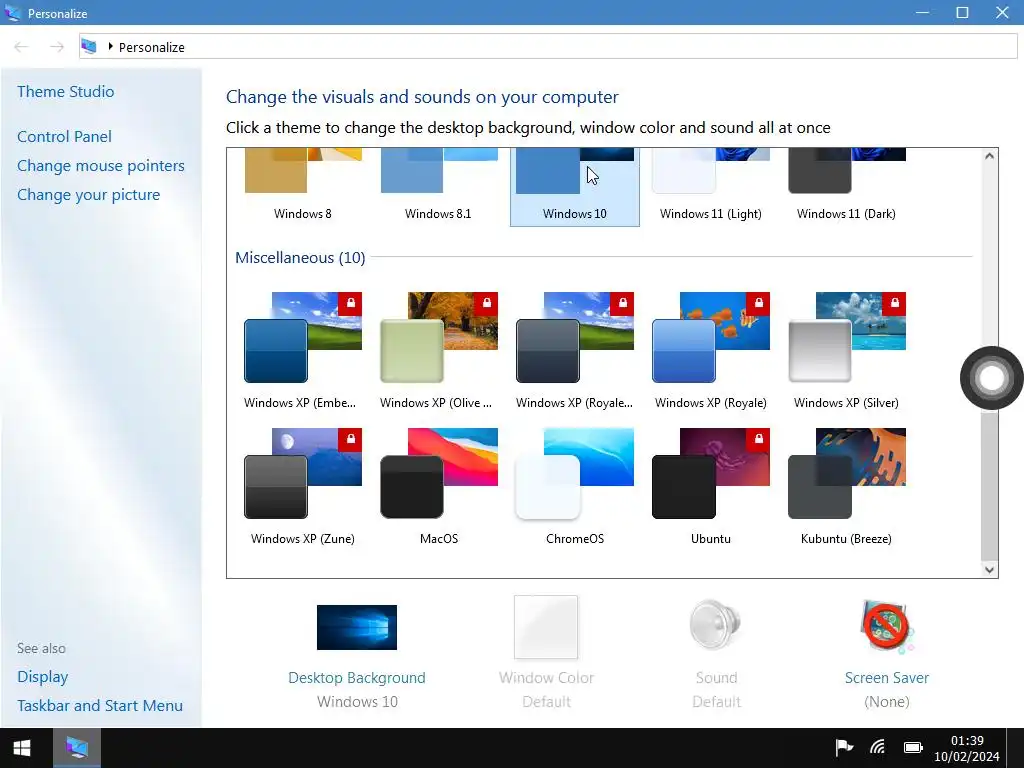Click the red lock badge on Windows XP (Royale)
The height and width of the screenshot is (768, 1024).
click(x=758, y=304)
